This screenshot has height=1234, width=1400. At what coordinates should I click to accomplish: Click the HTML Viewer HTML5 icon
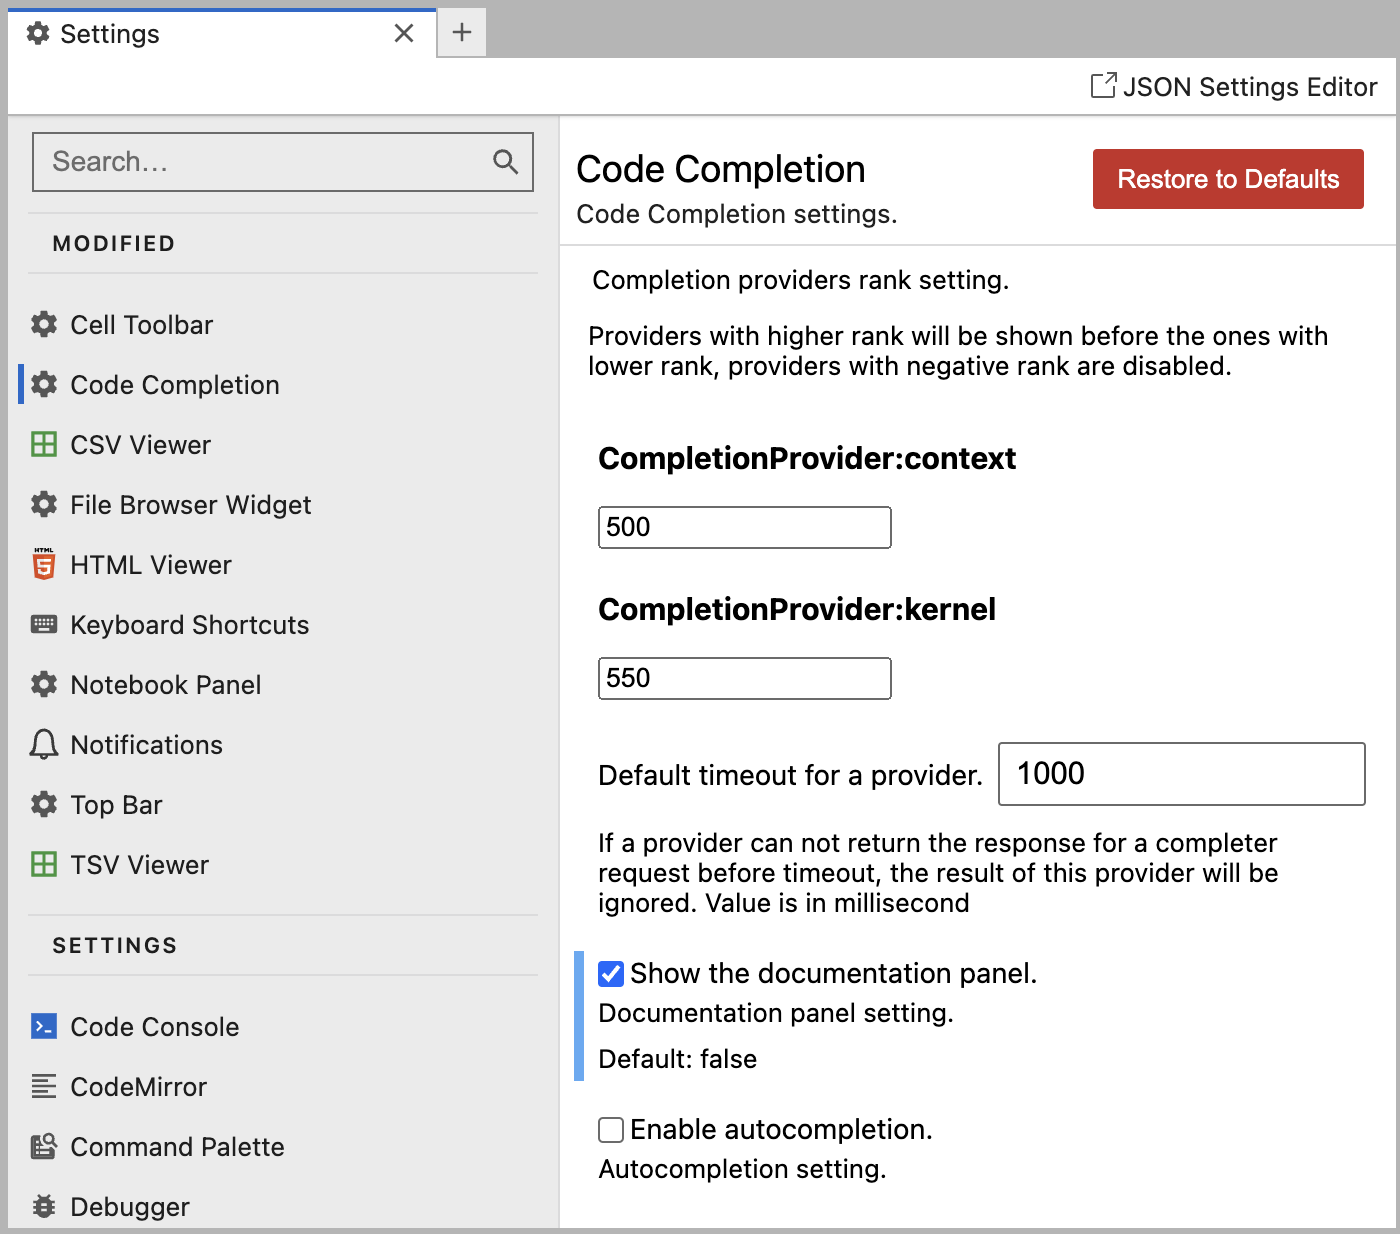(44, 565)
